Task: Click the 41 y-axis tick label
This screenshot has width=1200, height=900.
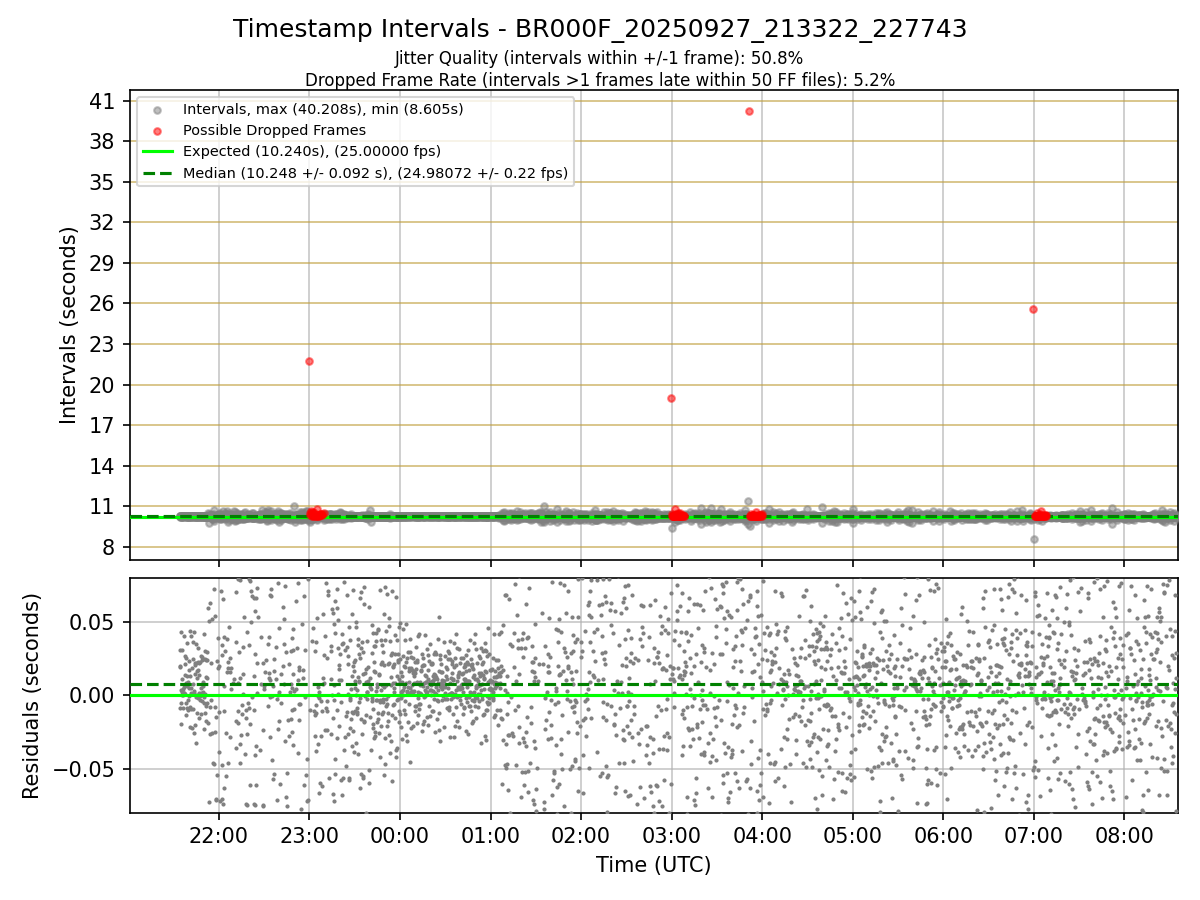Action: [104, 101]
